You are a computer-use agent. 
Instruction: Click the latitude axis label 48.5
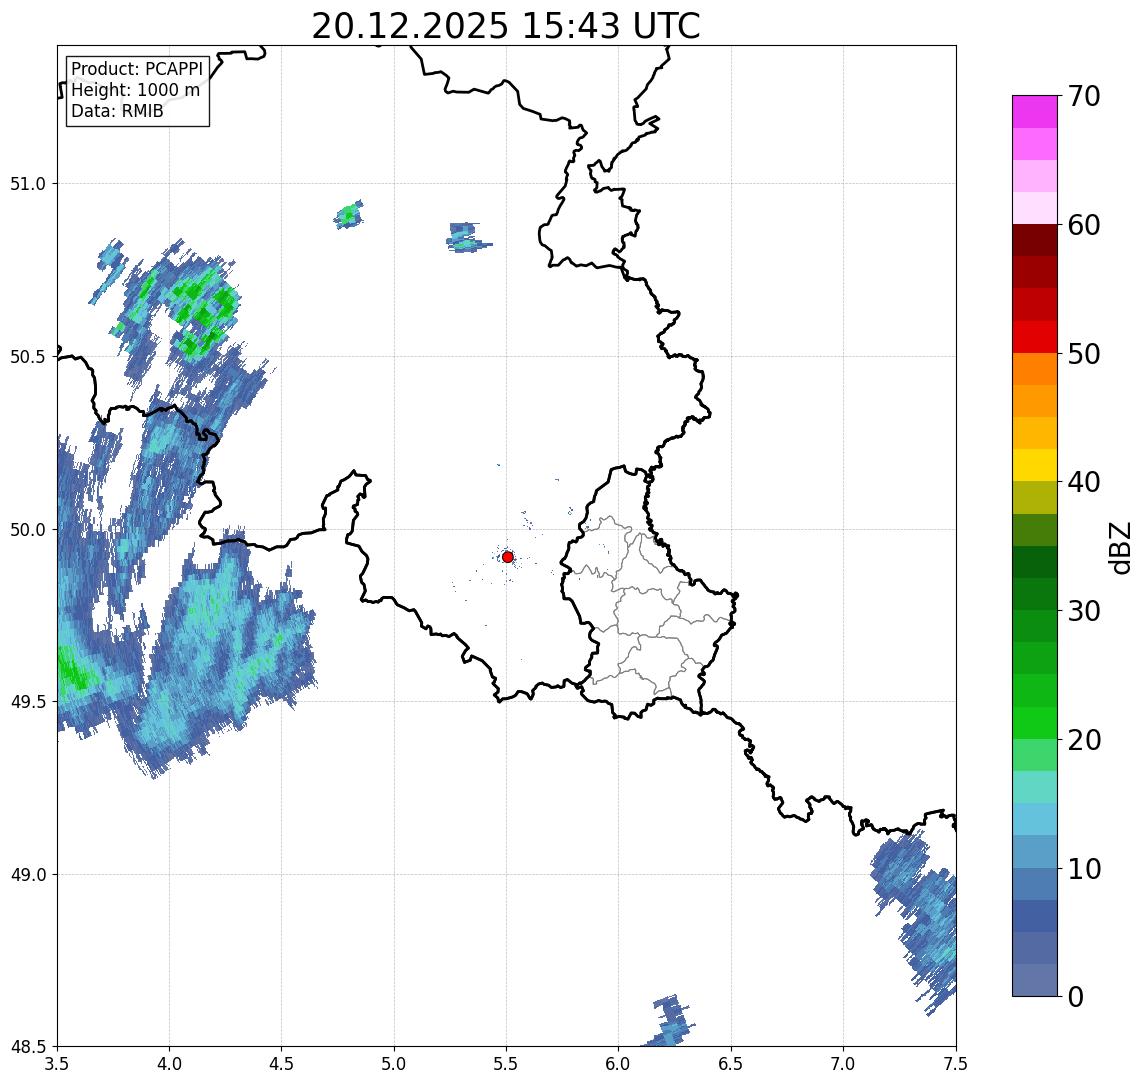pyautogui.click(x=28, y=1047)
